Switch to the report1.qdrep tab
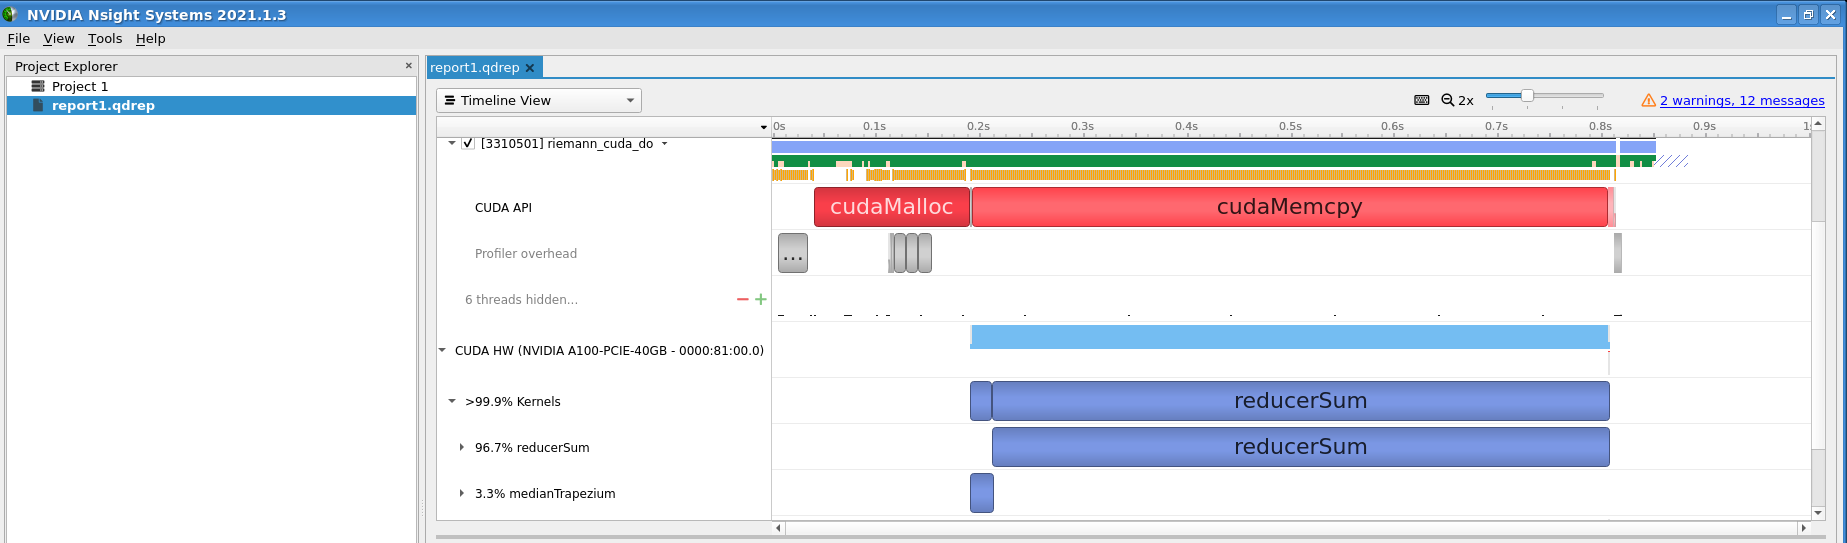Viewport: 1847px width, 543px height. click(475, 67)
